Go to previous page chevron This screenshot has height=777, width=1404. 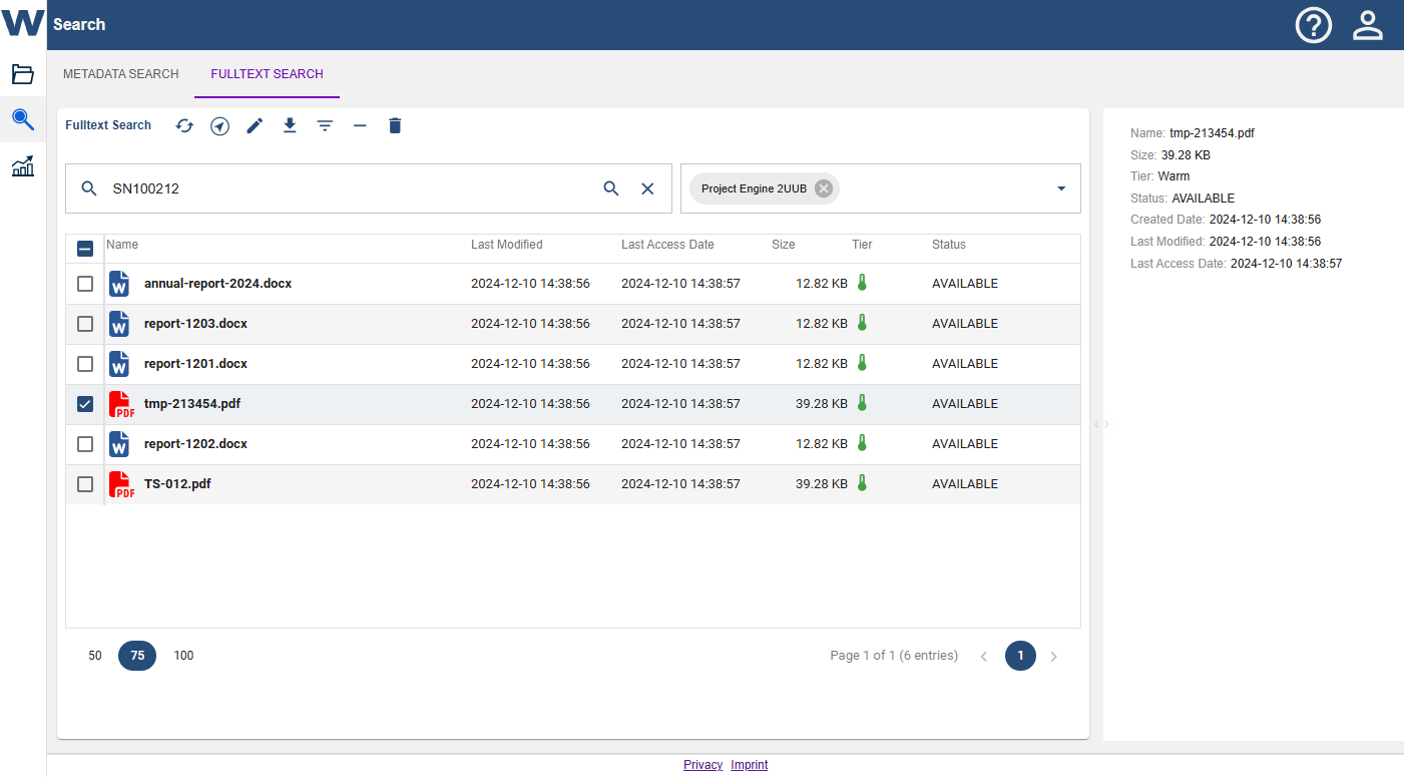coord(984,656)
